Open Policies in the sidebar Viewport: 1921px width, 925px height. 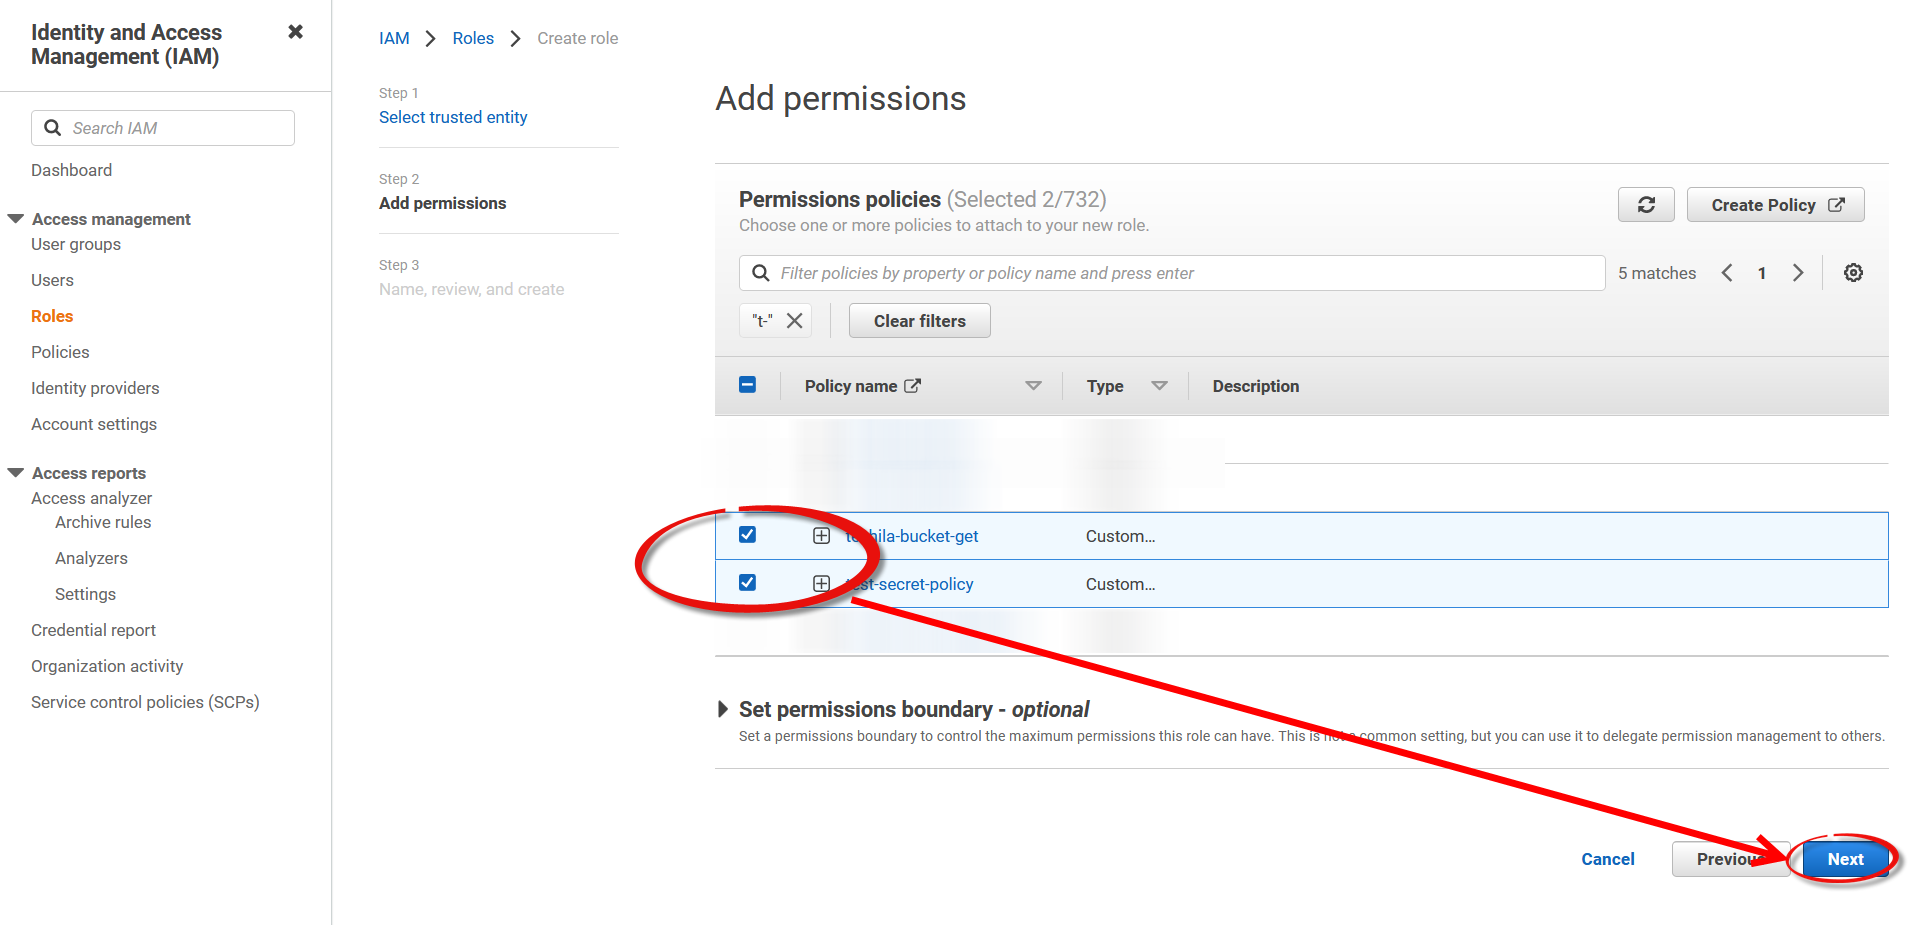[60, 352]
